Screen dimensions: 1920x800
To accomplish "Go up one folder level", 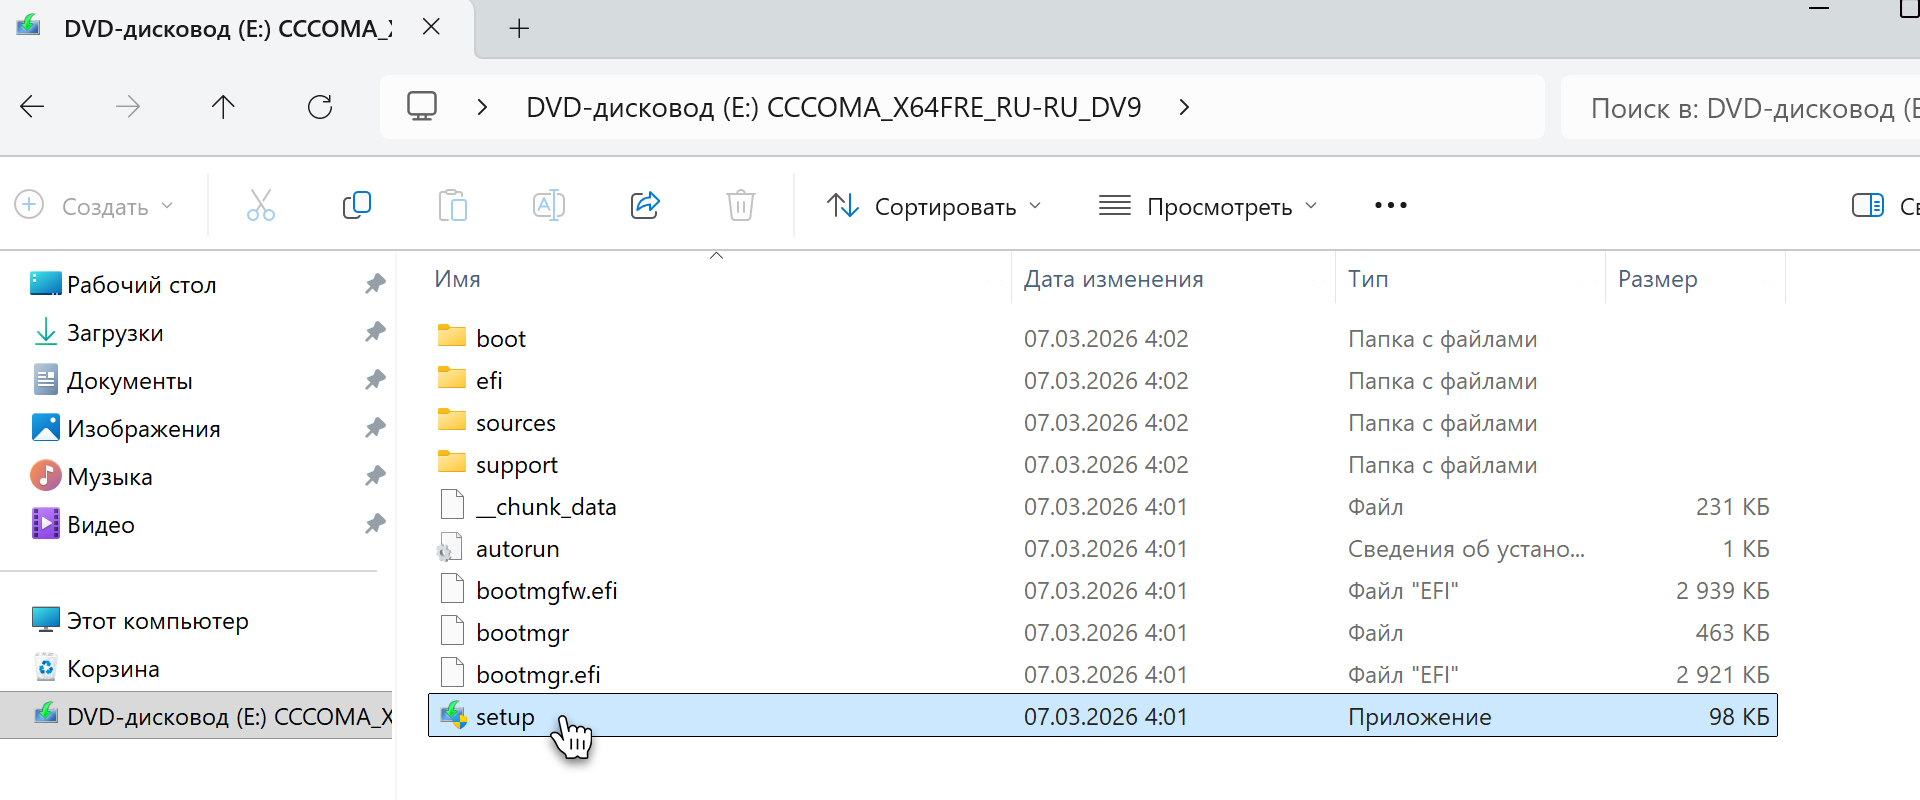I will [x=223, y=107].
